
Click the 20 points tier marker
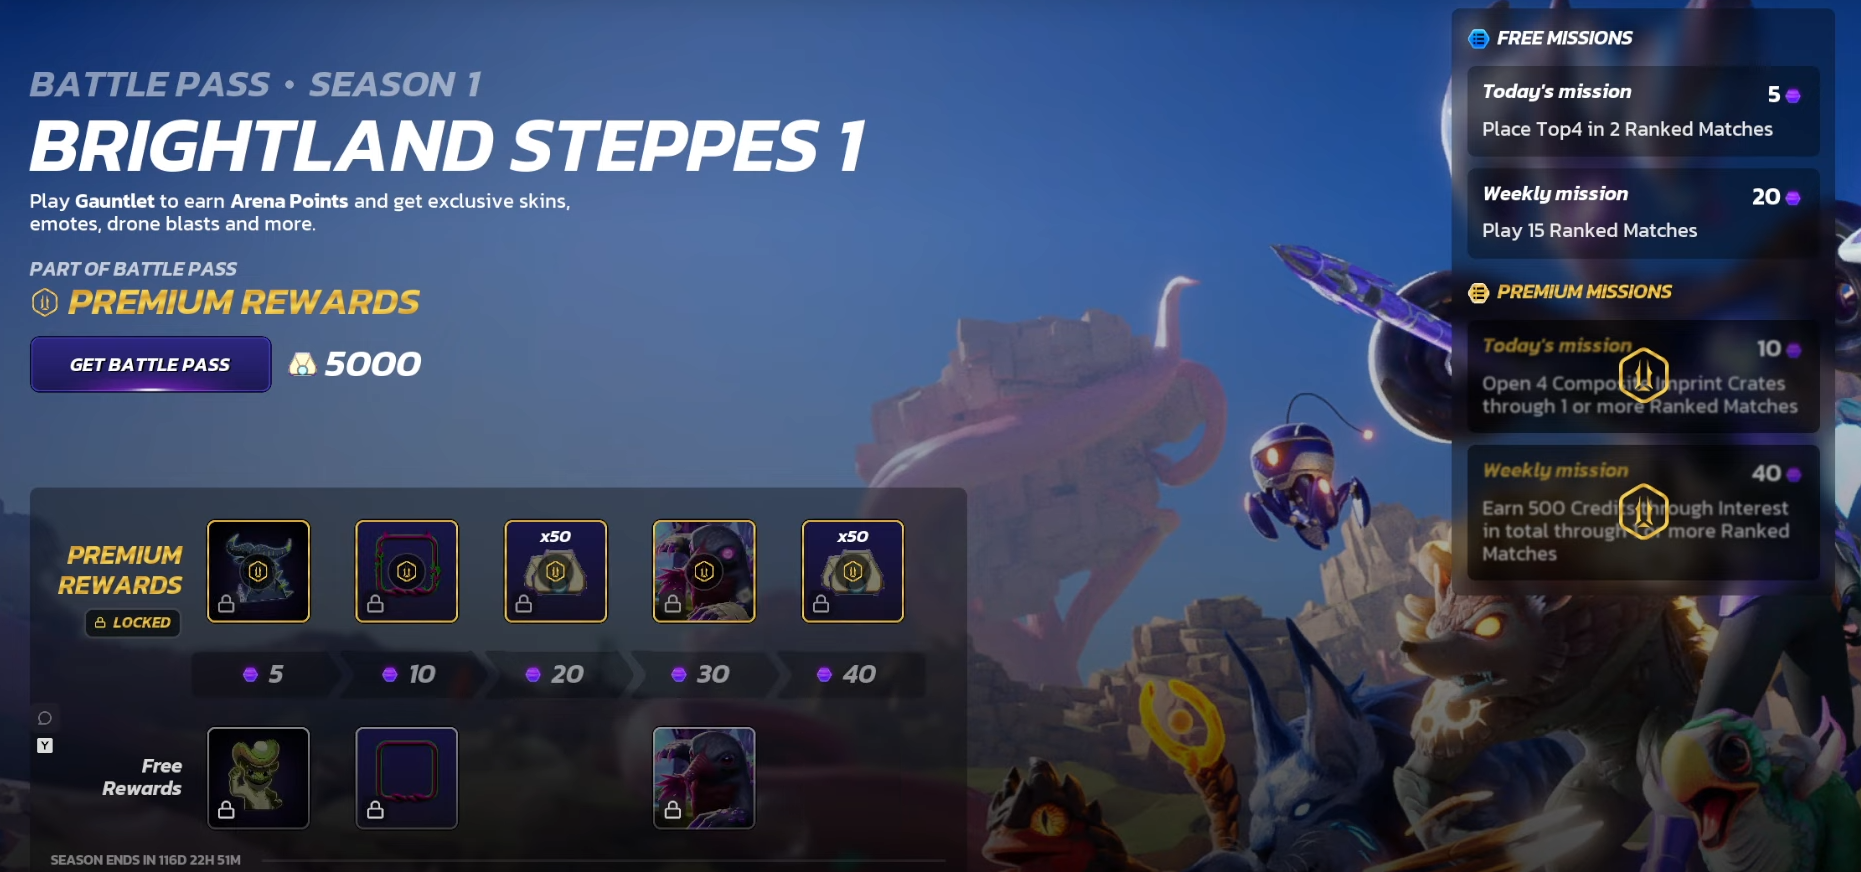point(555,674)
